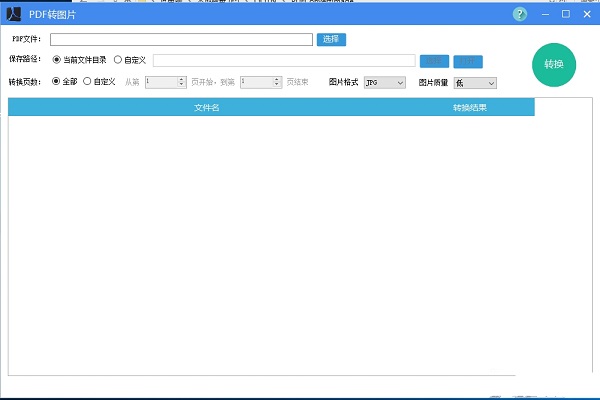Close the PDF转图片 window
600x400 pixels.
click(586, 14)
